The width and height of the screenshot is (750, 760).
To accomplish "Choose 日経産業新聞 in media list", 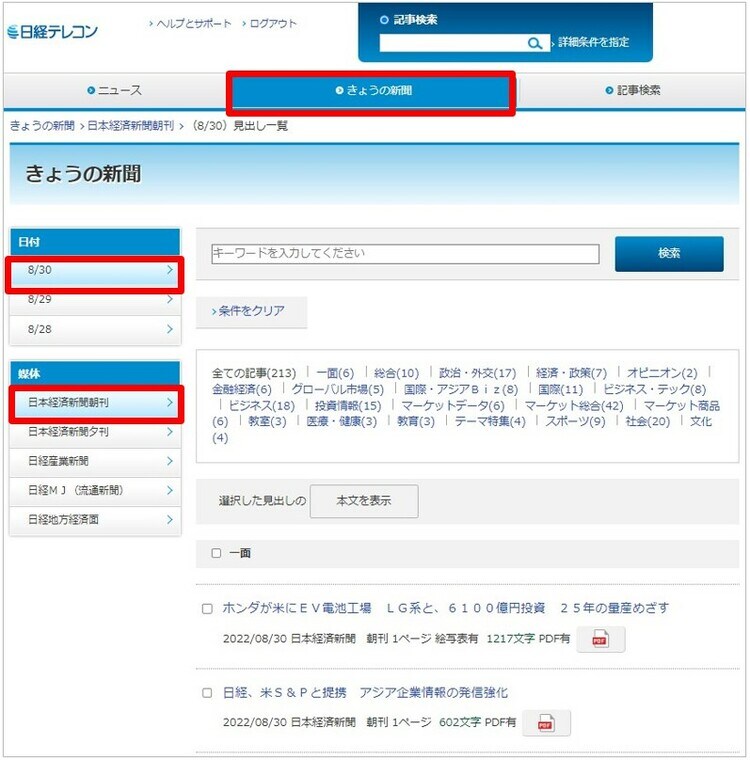I will pyautogui.click(x=95, y=461).
